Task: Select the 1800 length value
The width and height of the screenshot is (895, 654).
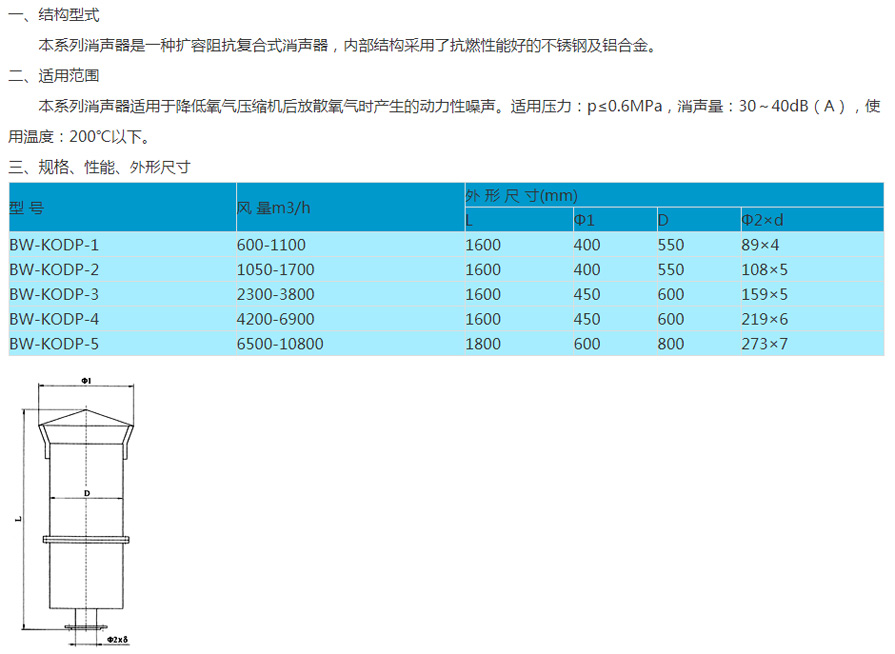Action: pos(483,344)
